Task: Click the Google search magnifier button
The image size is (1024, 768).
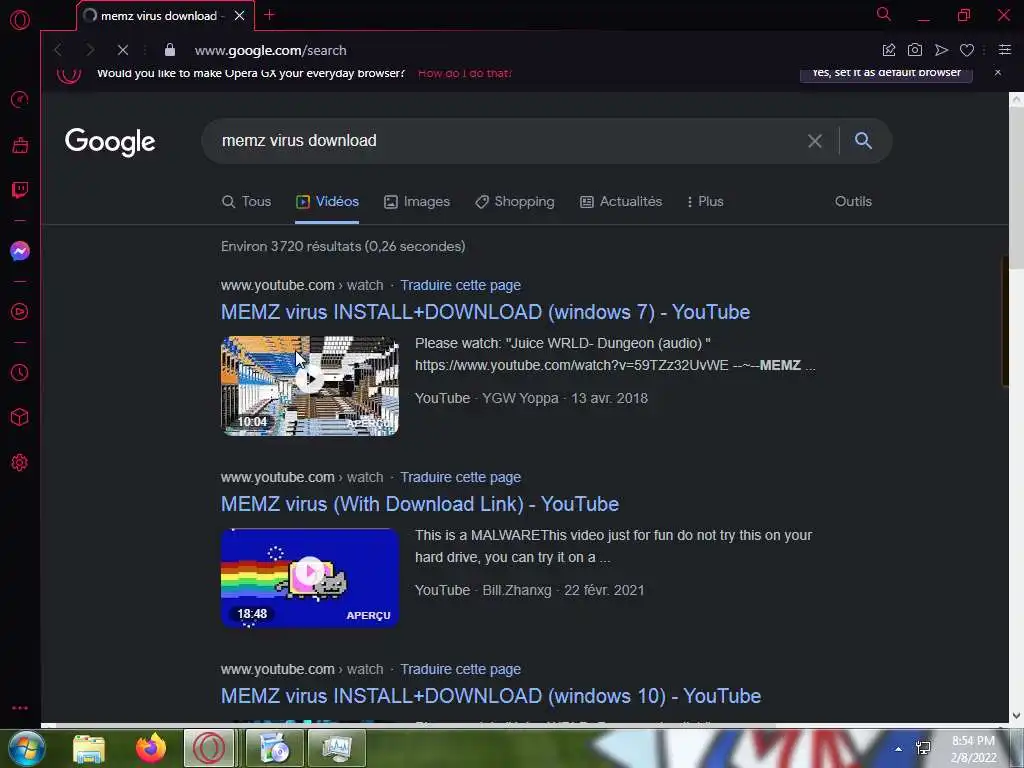Action: pos(863,140)
